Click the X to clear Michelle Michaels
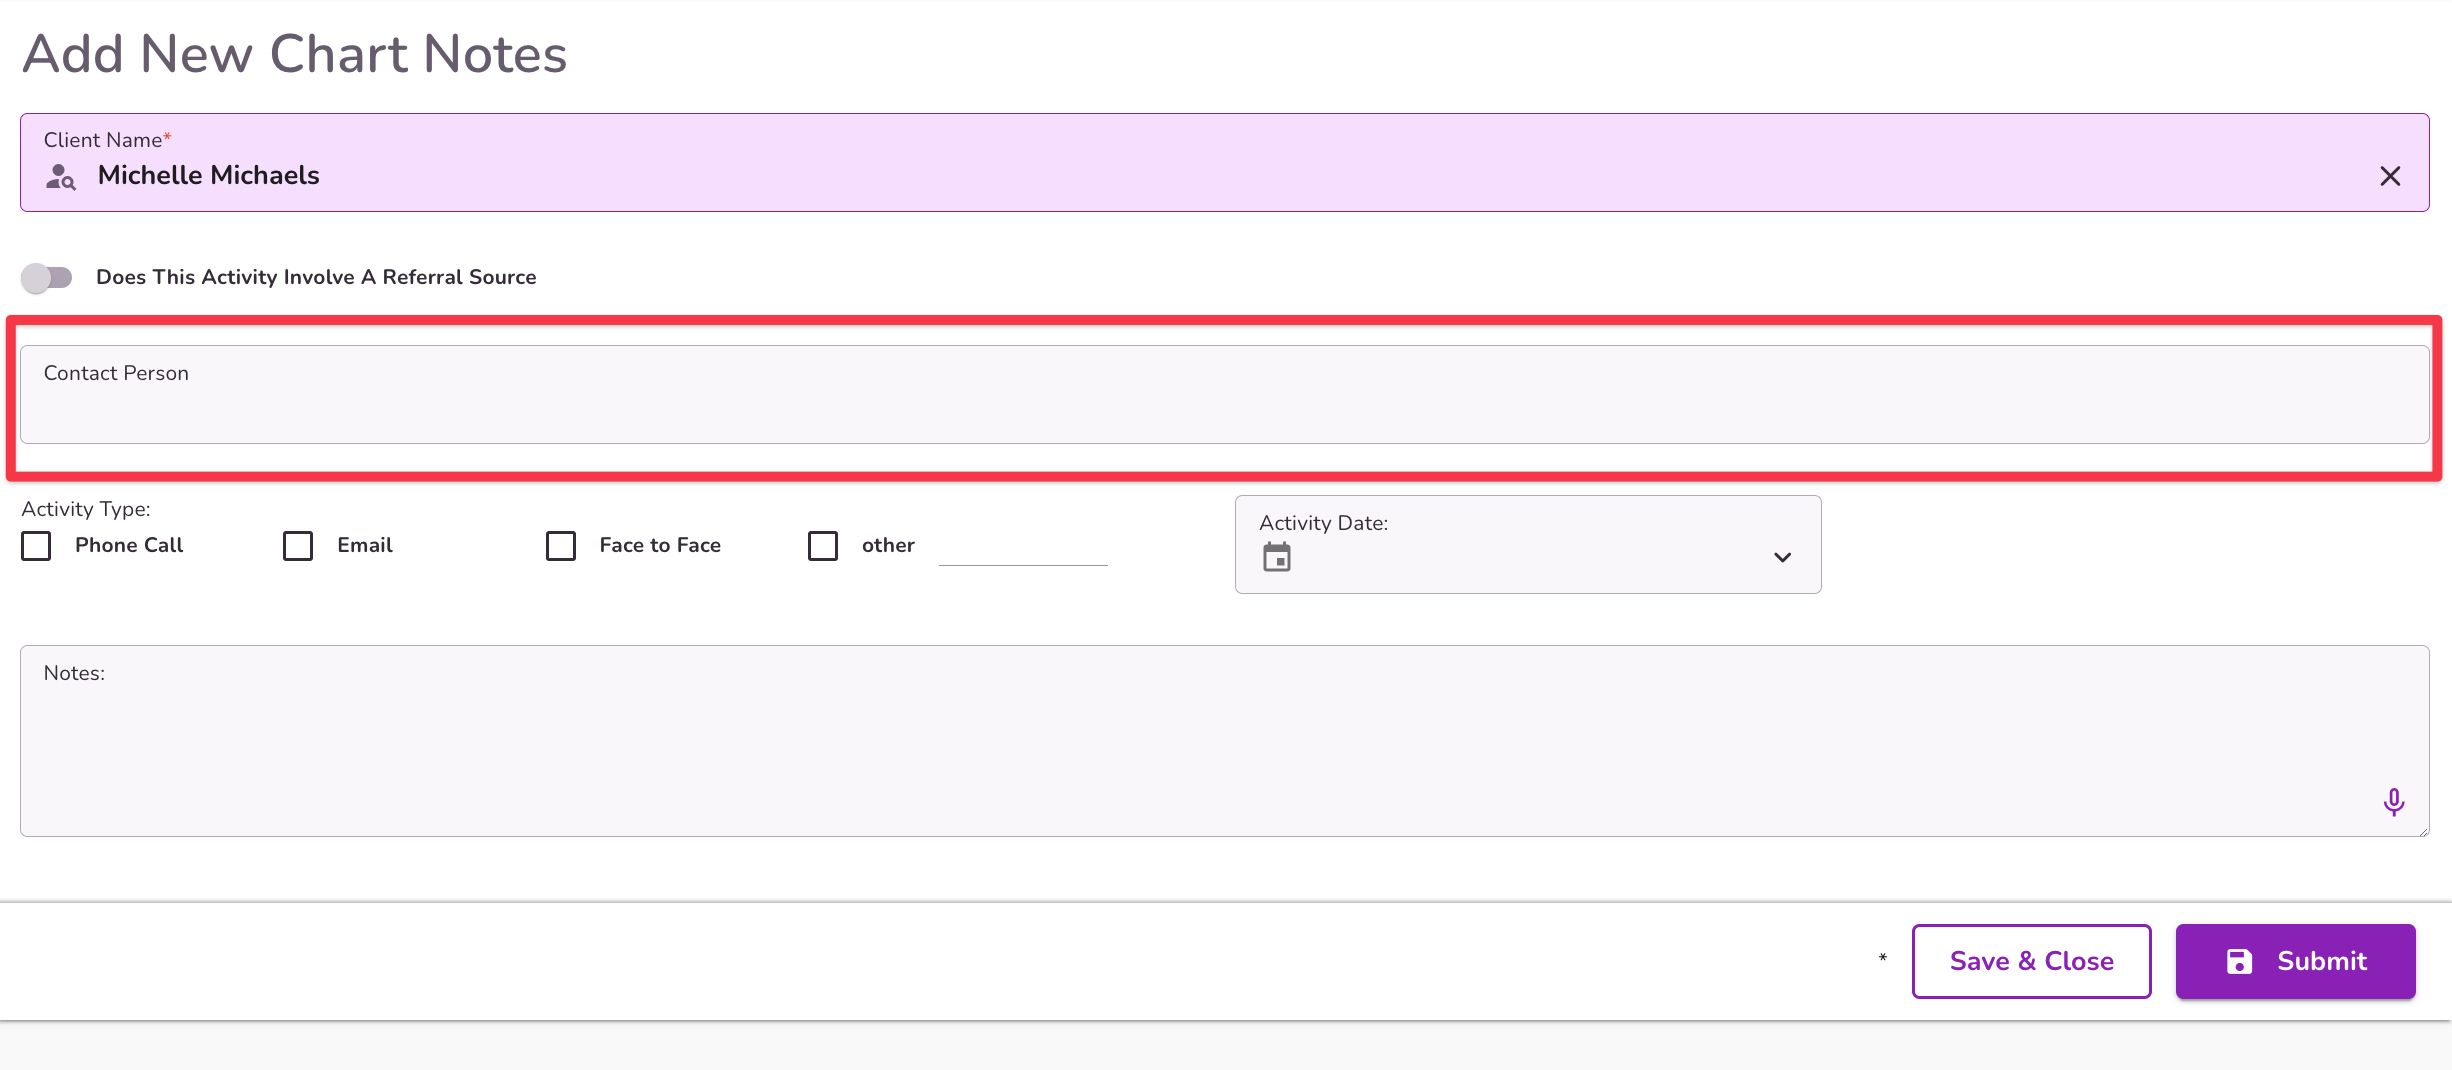The height and width of the screenshot is (1070, 2452). pyautogui.click(x=2391, y=176)
